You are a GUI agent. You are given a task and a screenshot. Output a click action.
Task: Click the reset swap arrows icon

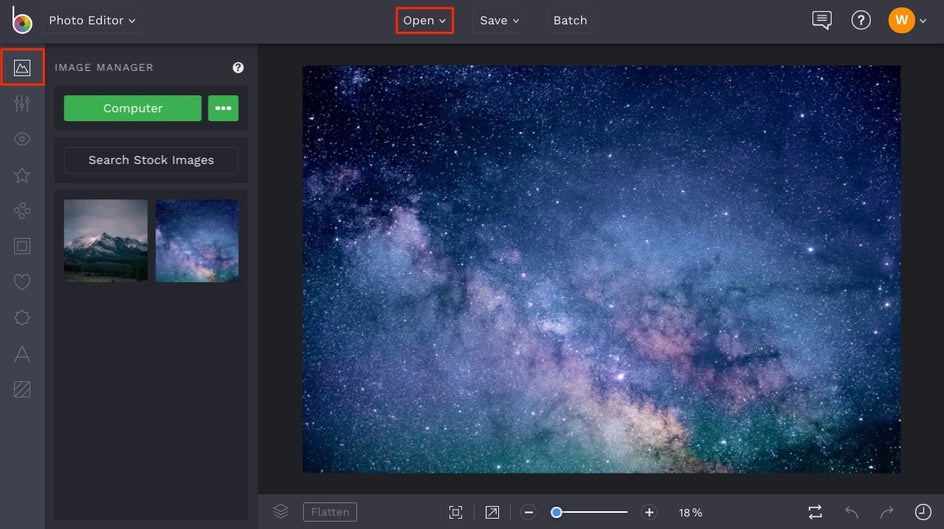815,512
